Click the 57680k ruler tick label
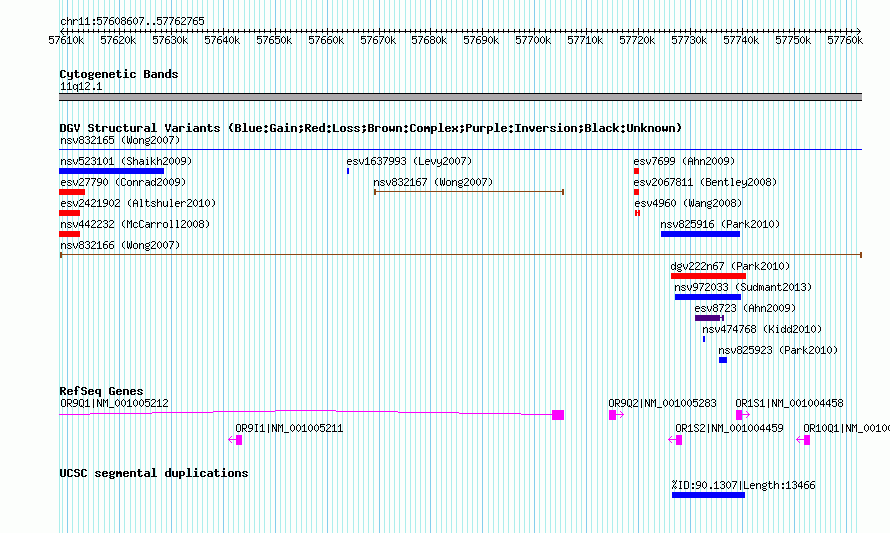This screenshot has height=533, width=890. pyautogui.click(x=429, y=40)
